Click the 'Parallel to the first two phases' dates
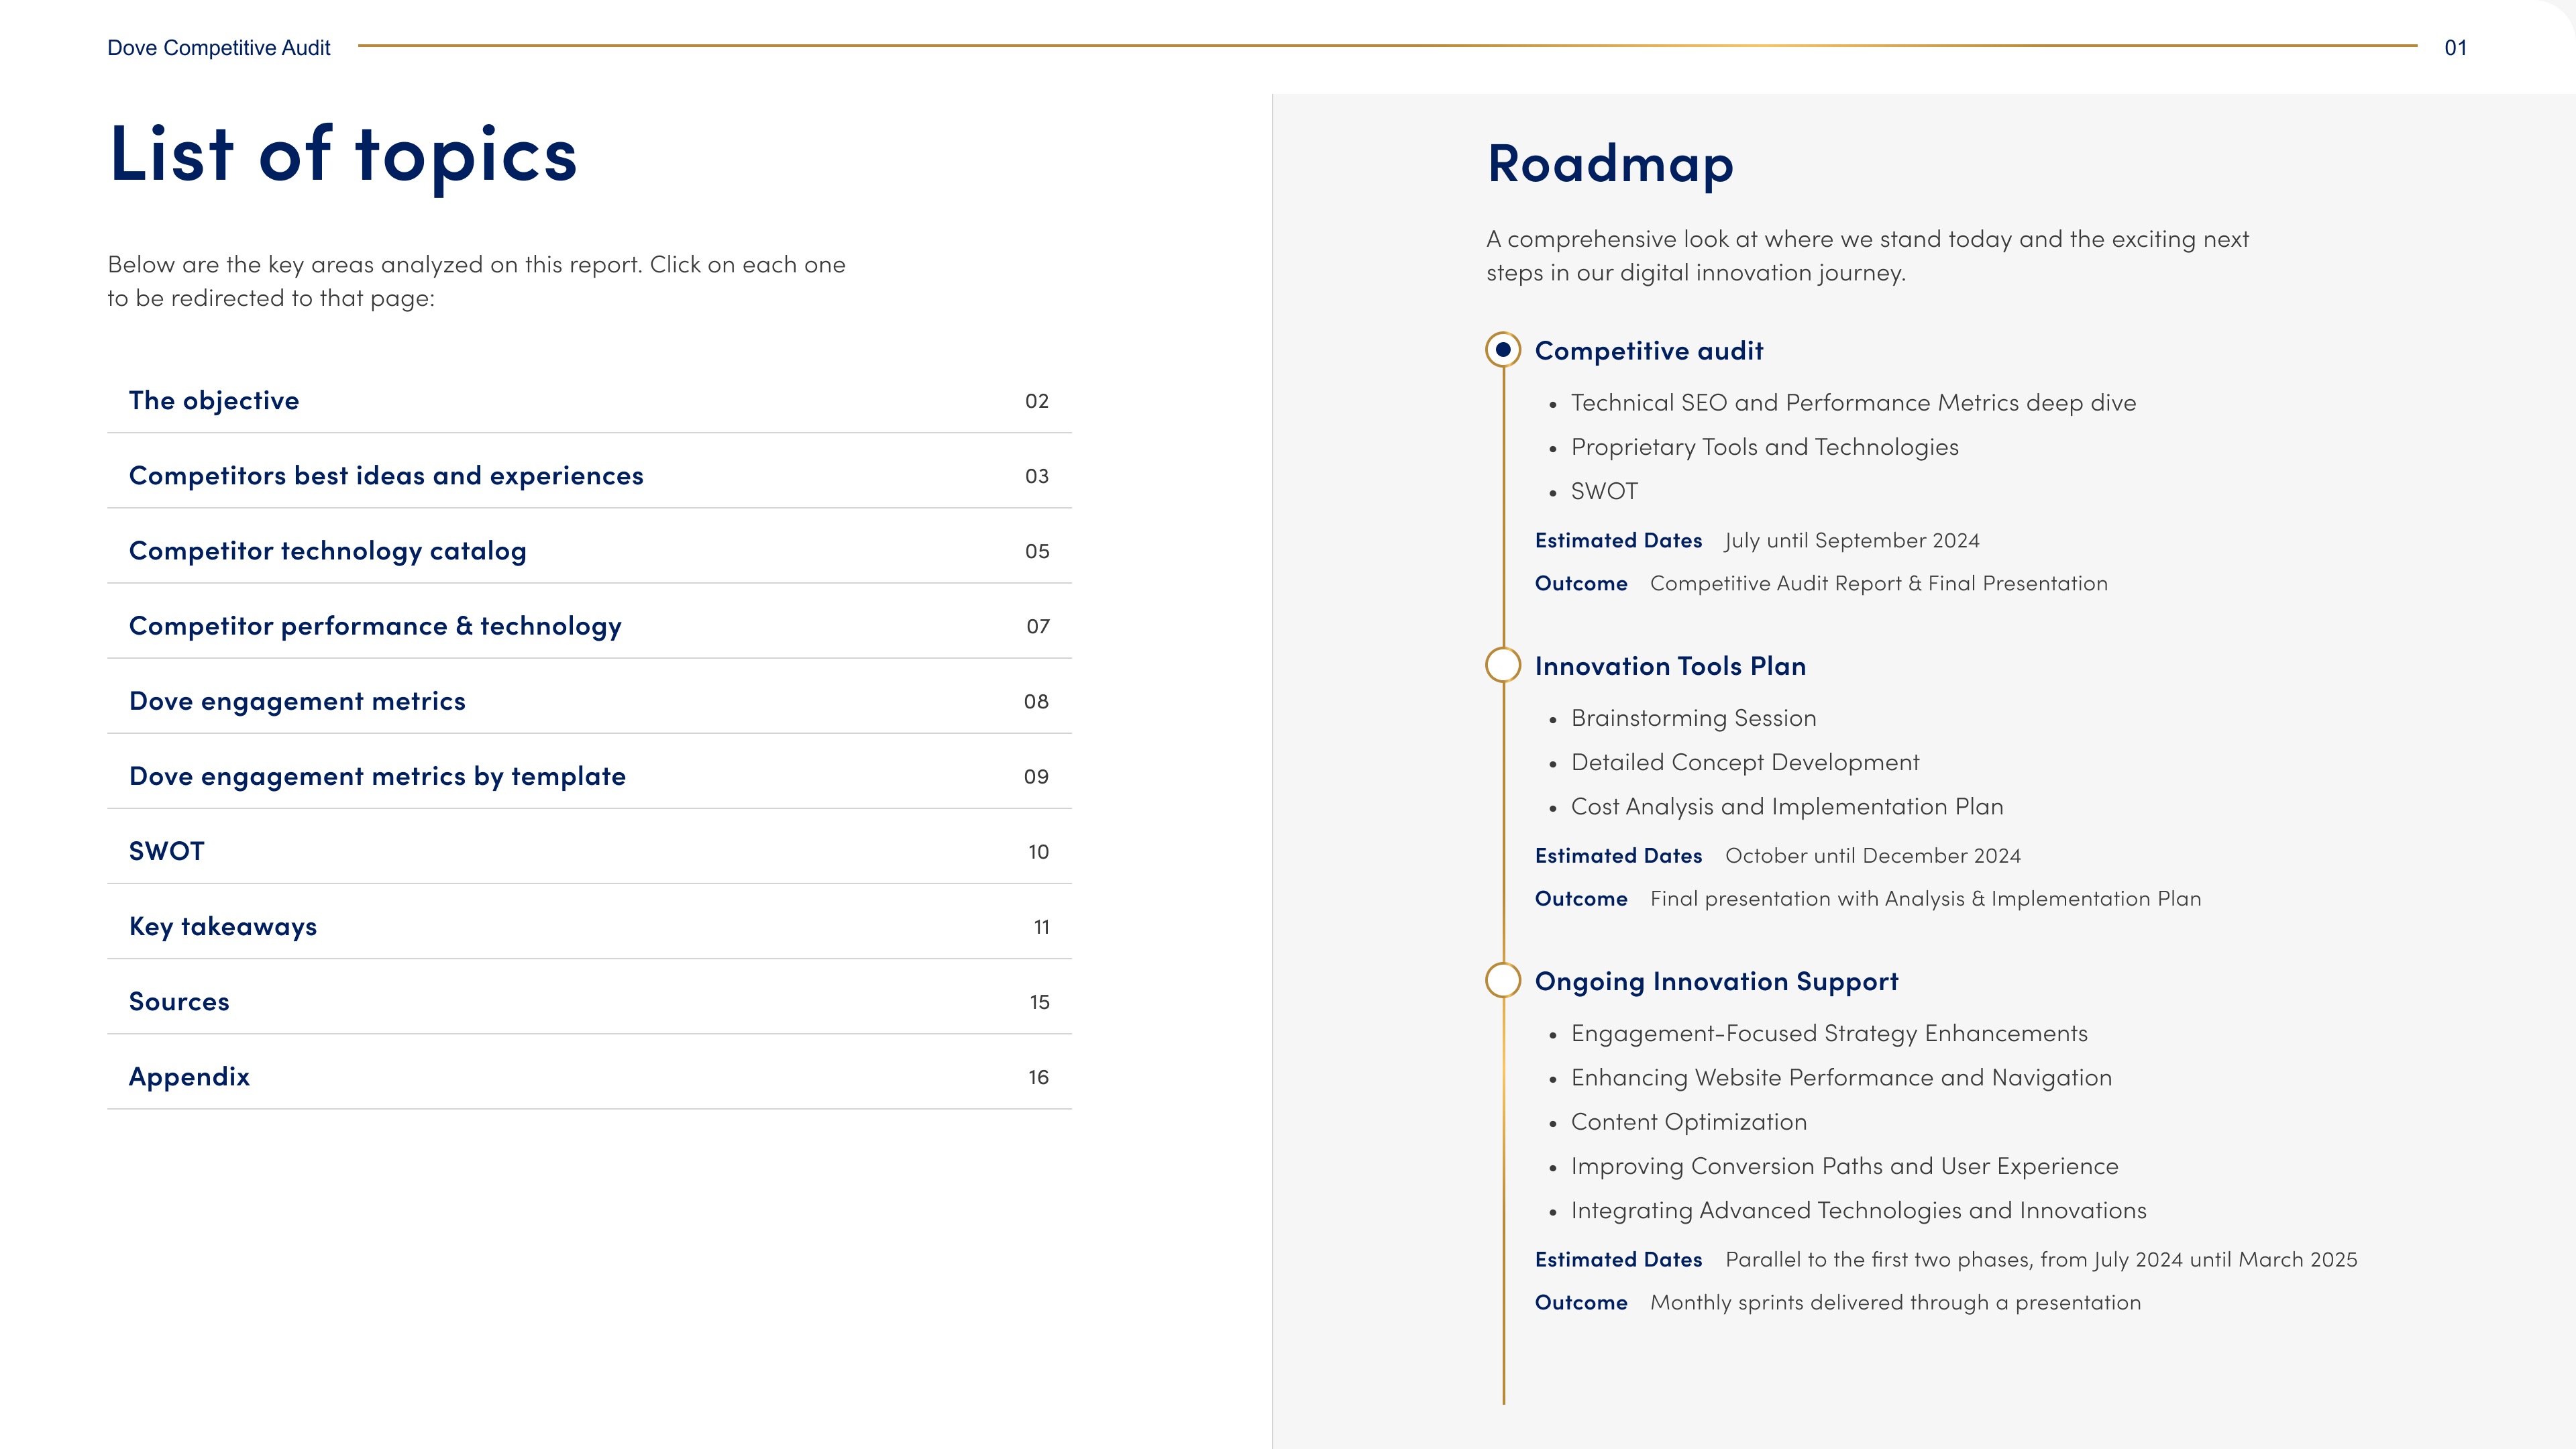Image resolution: width=2576 pixels, height=1449 pixels. 2041,1259
